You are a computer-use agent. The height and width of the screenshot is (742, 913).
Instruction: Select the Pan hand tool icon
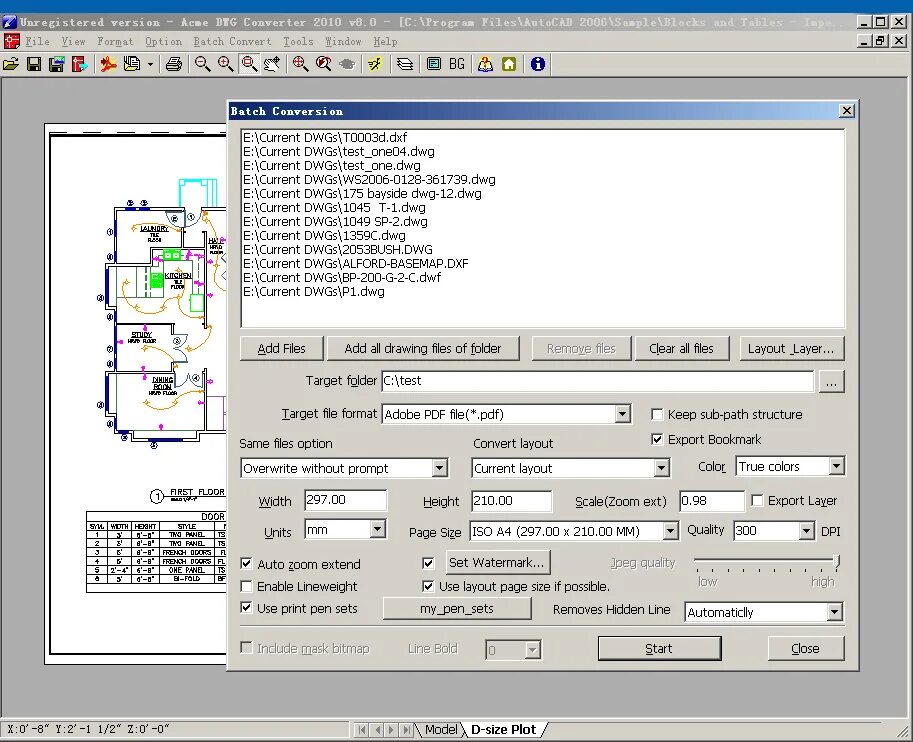(x=272, y=64)
